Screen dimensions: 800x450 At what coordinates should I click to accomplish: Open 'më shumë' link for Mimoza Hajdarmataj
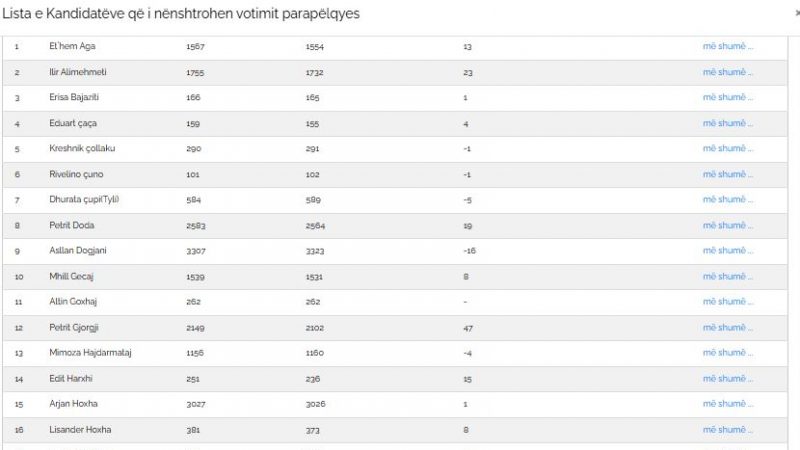point(728,353)
